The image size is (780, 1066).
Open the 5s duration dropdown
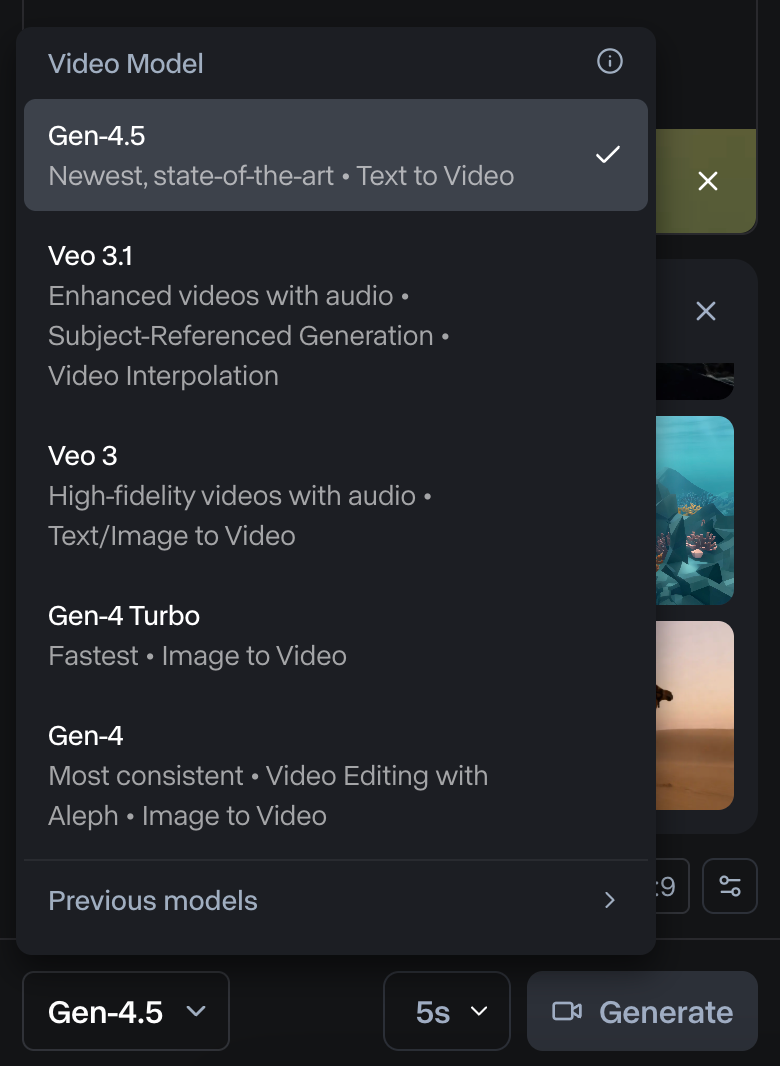click(x=446, y=1011)
